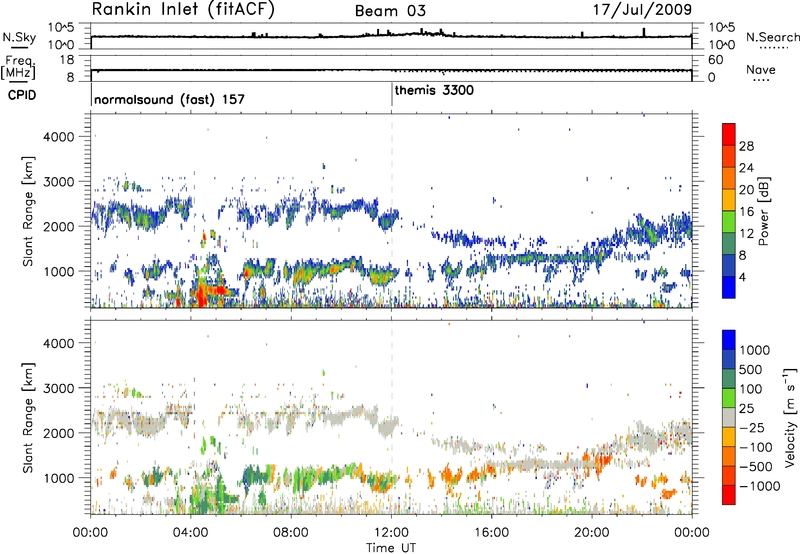Click the 'Velocity [m s-1]' colorbar label
The width and height of the screenshot is (800, 554).
click(790, 417)
